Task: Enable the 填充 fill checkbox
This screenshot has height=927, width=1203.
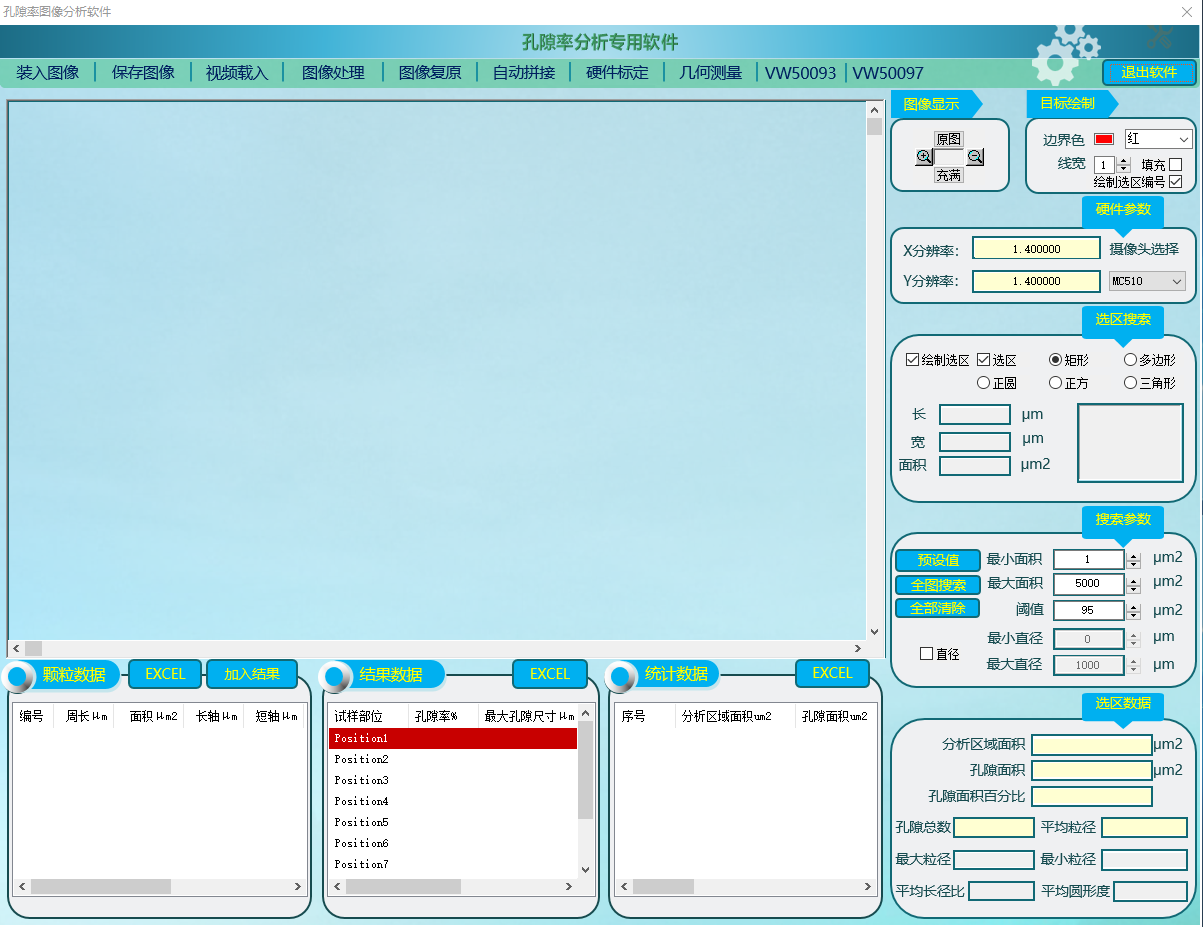Action: [x=1176, y=164]
